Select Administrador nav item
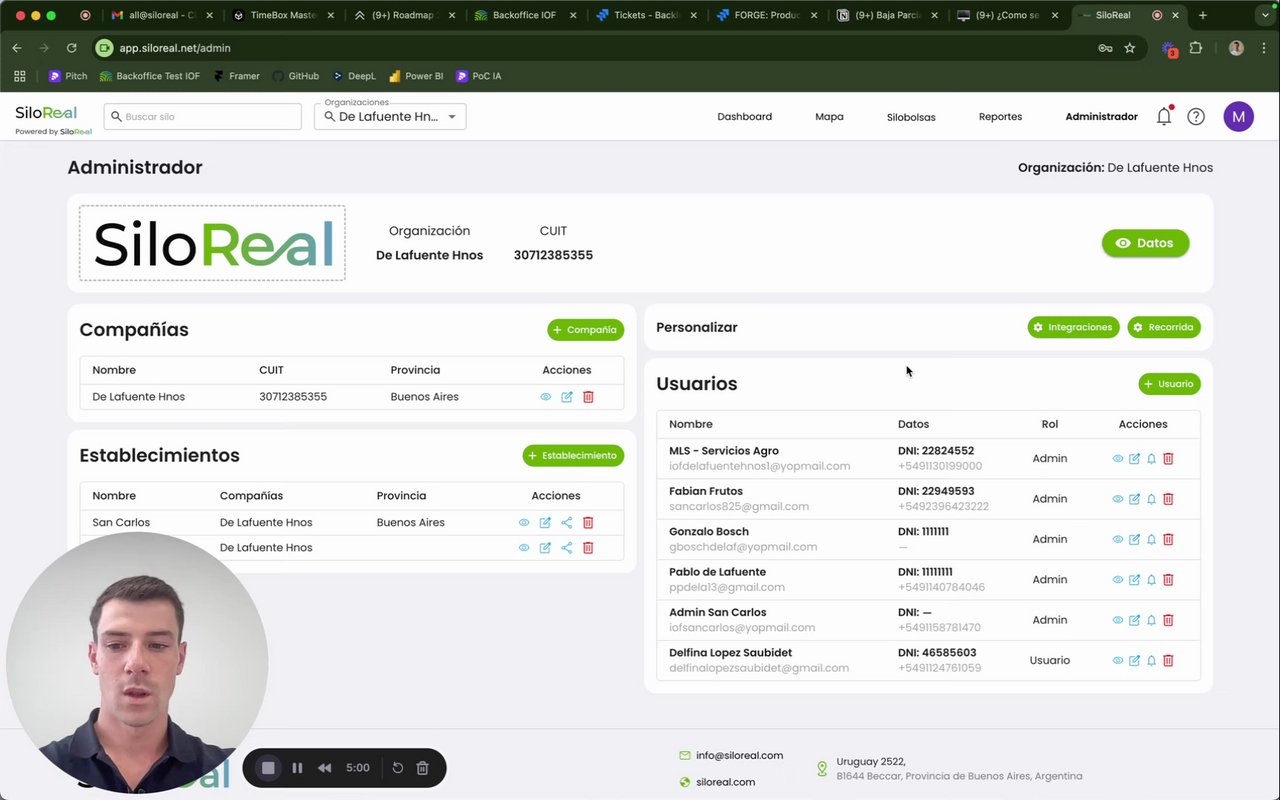The image size is (1280, 800). [1101, 117]
